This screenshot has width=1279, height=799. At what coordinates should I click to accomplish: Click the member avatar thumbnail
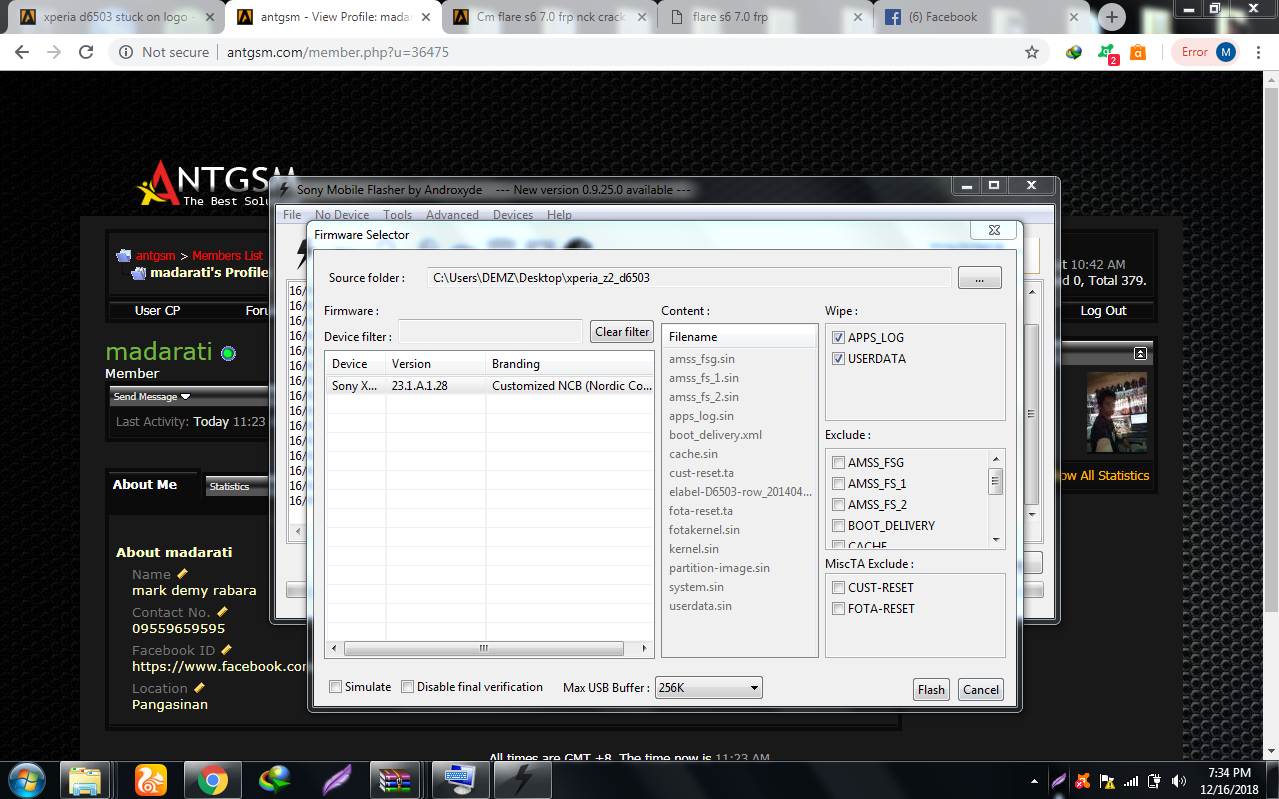point(1117,413)
